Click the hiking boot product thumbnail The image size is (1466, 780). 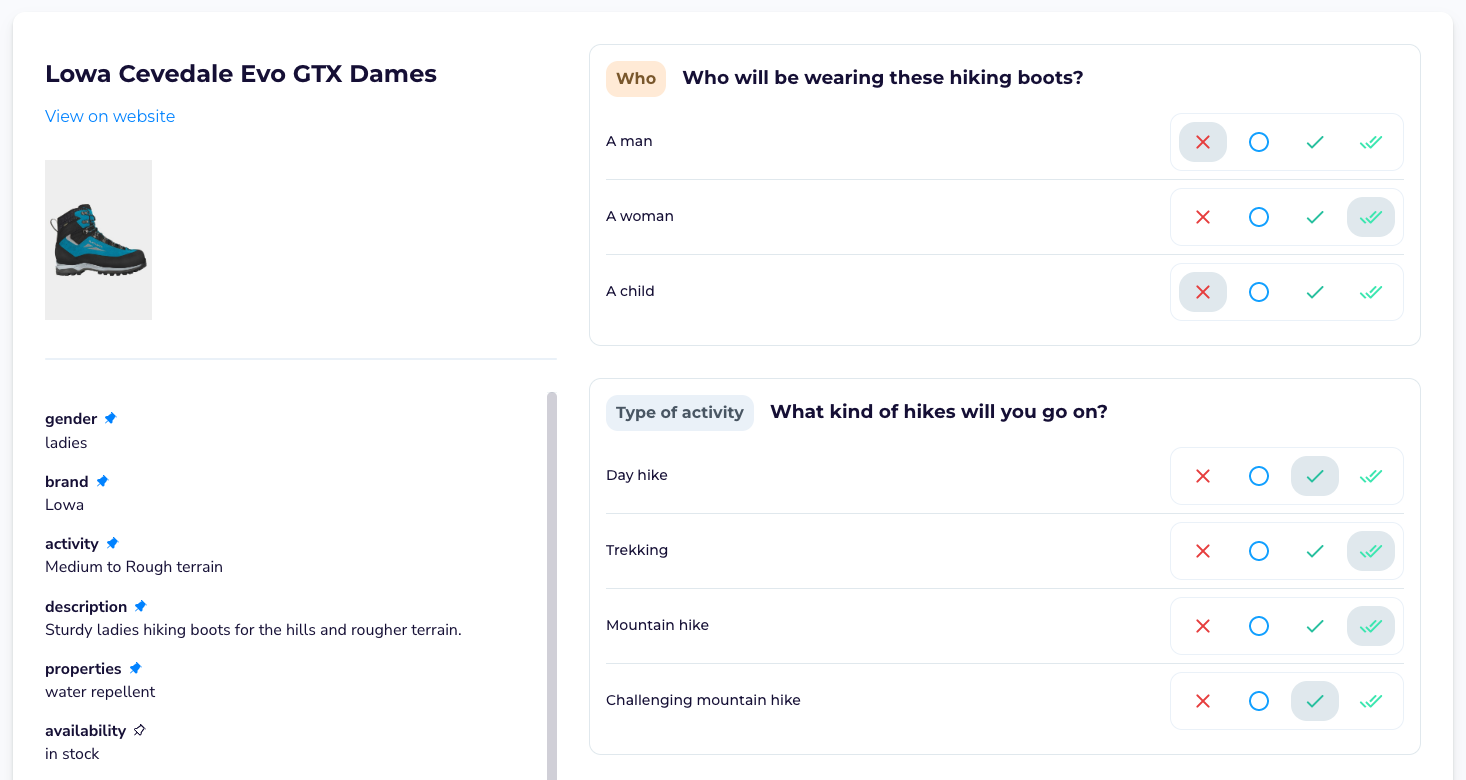pos(98,240)
